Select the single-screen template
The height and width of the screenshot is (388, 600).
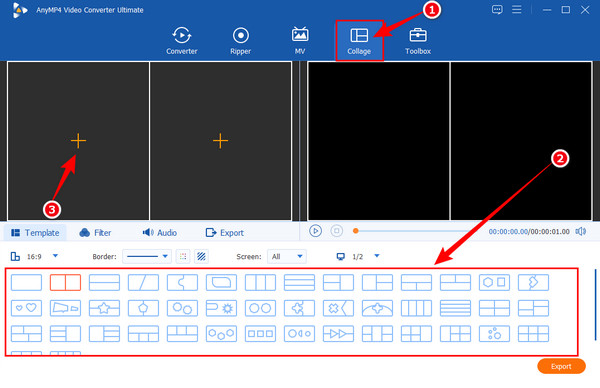click(26, 282)
